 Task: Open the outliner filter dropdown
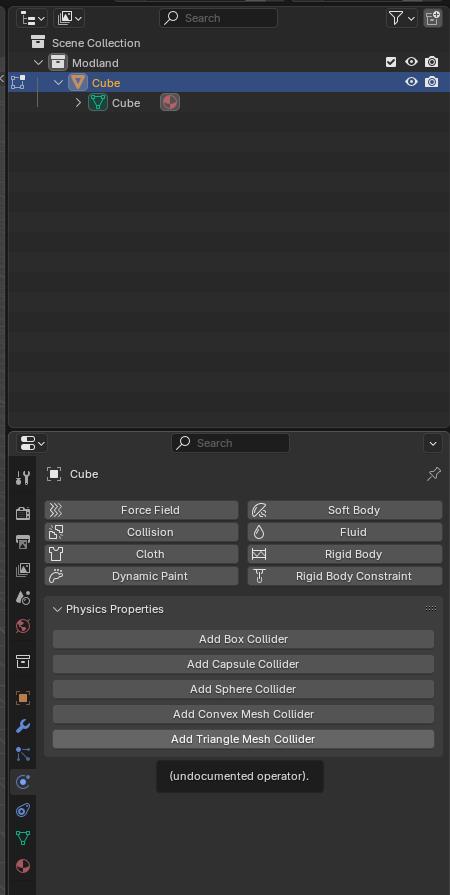point(401,18)
